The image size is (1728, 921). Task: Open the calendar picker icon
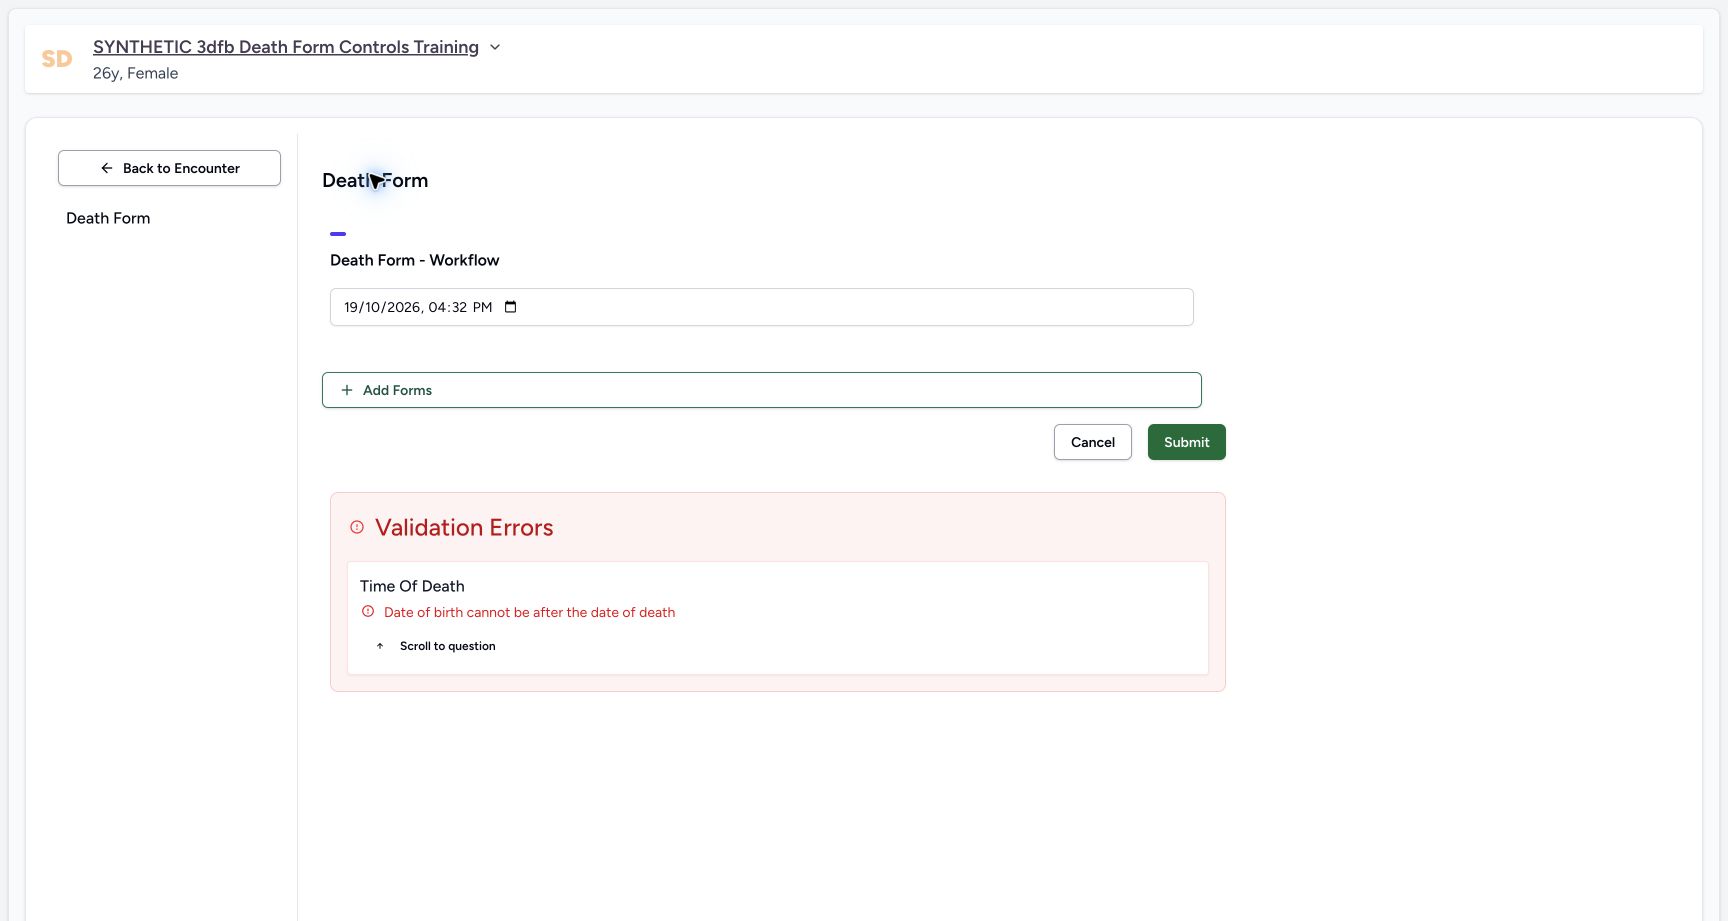510,307
